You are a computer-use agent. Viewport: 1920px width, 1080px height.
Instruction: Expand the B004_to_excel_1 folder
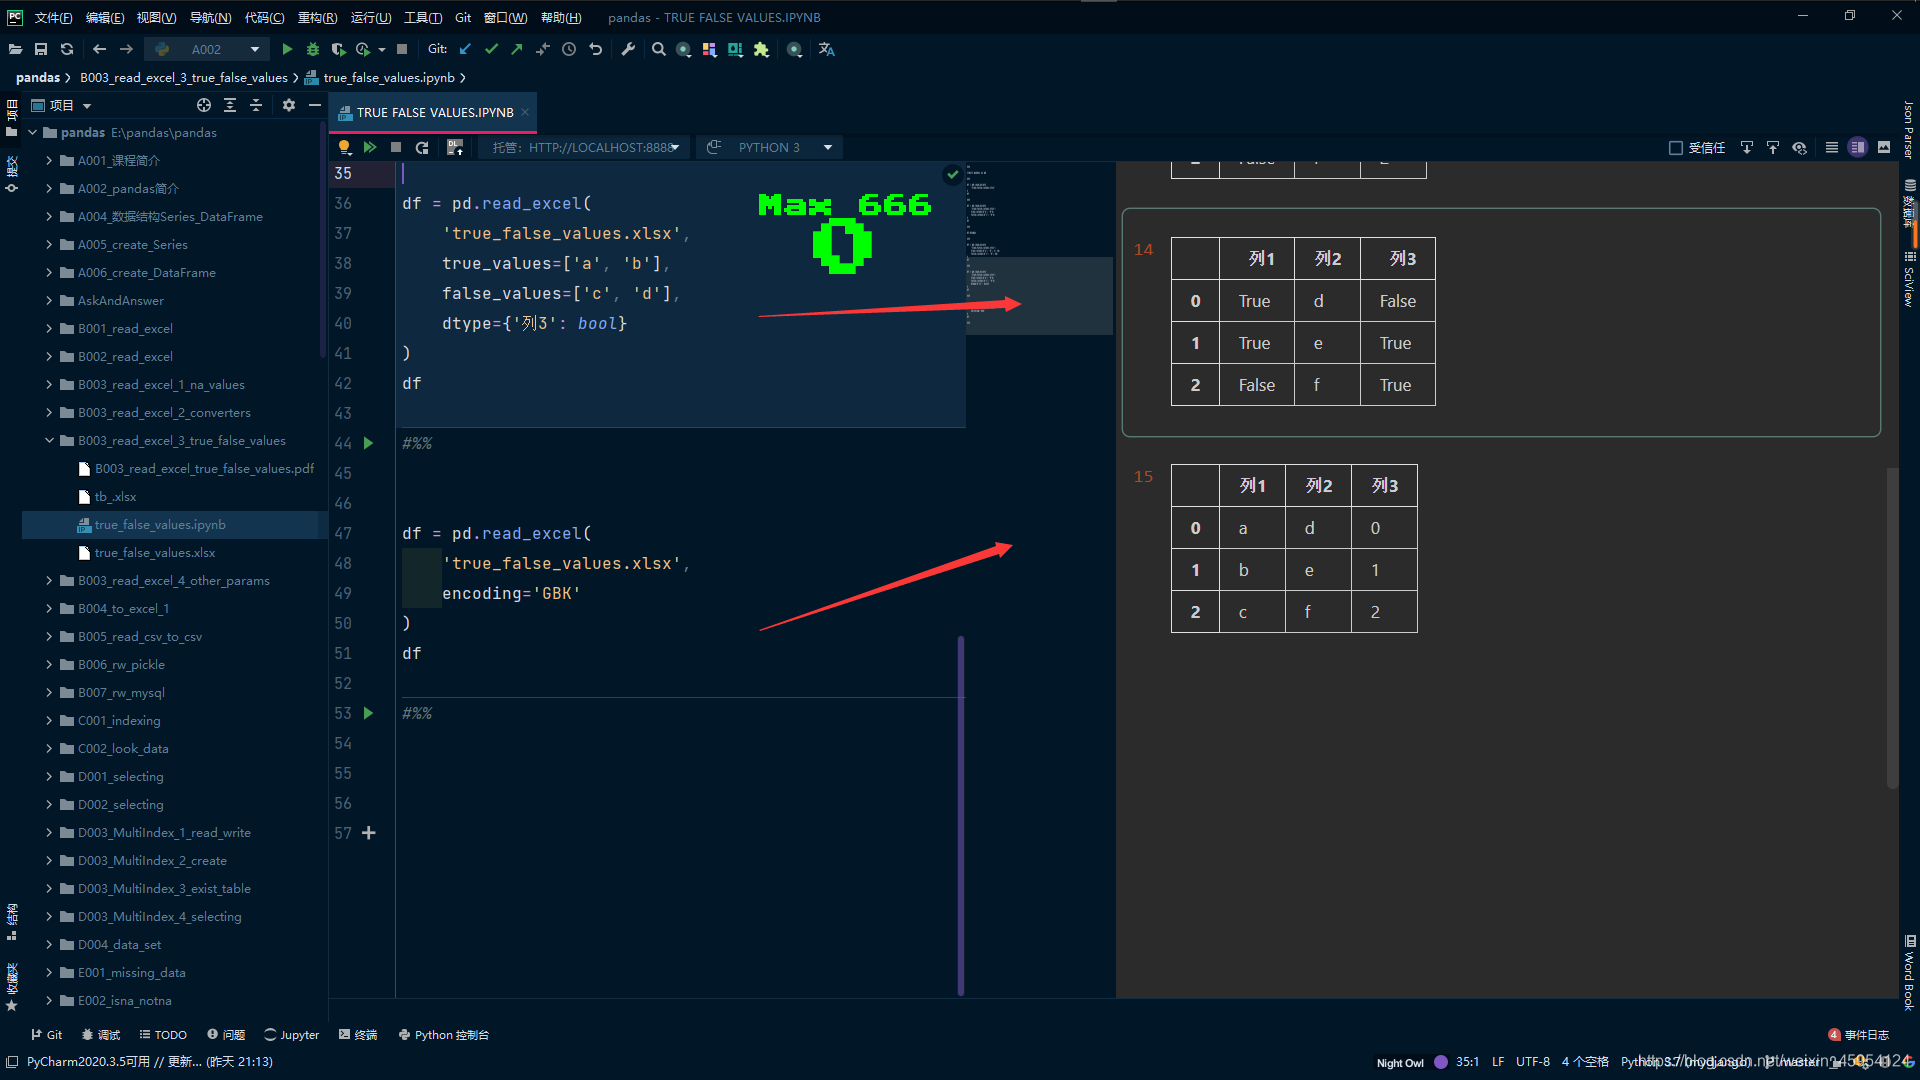(x=49, y=608)
